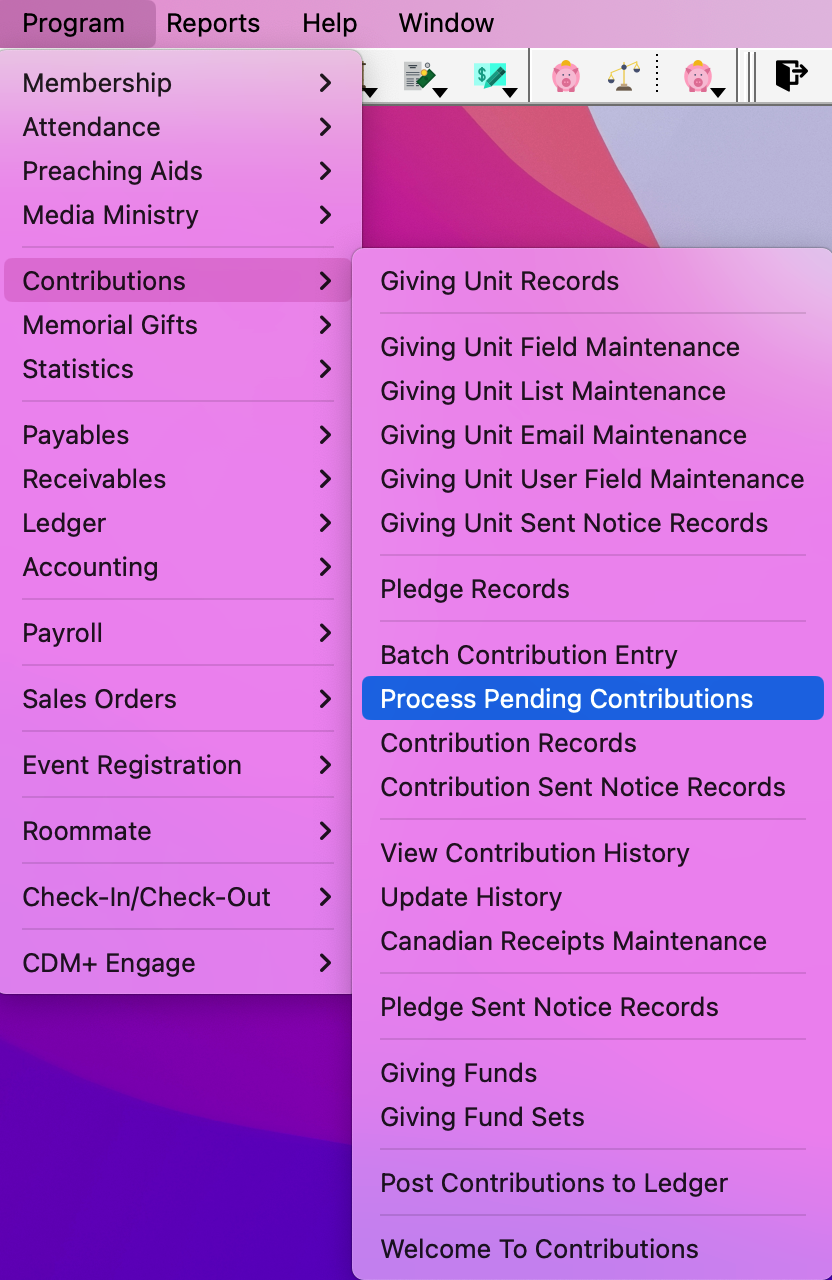Expand the Membership submenu
This screenshot has width=832, height=1280.
pos(96,83)
